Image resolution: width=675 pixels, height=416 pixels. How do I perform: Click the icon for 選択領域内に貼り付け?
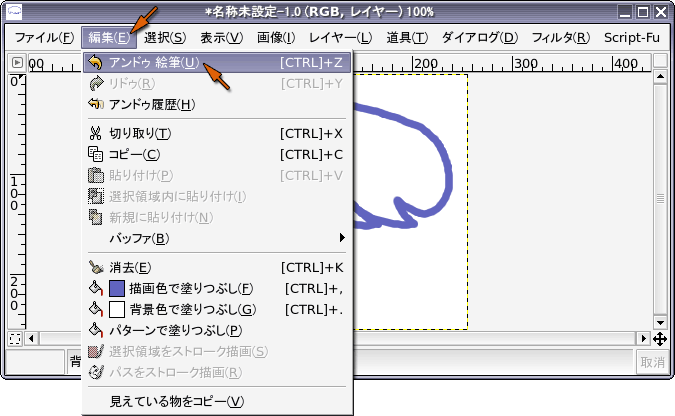pos(96,196)
